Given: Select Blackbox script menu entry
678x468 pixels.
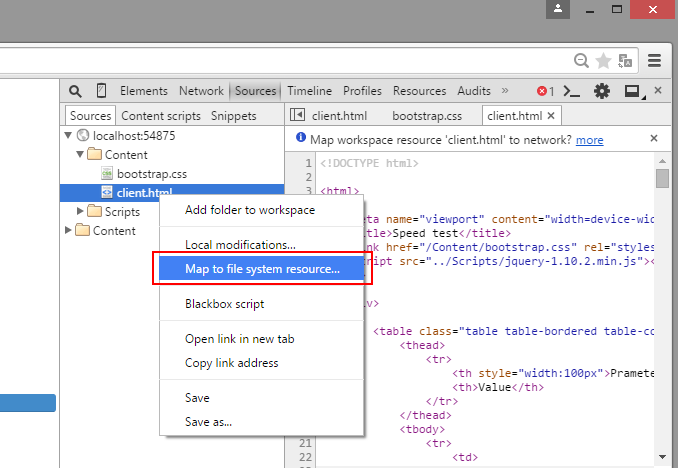Looking at the screenshot, I should pos(262,304).
